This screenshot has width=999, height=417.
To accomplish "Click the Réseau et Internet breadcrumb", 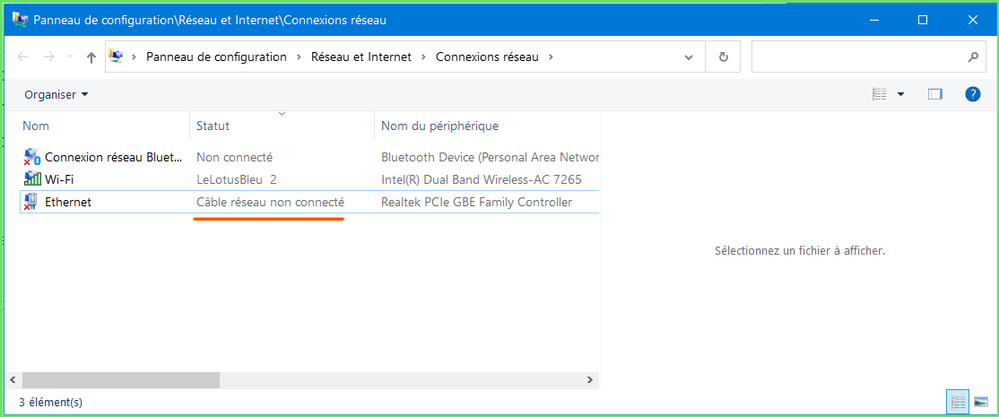I will (x=361, y=57).
